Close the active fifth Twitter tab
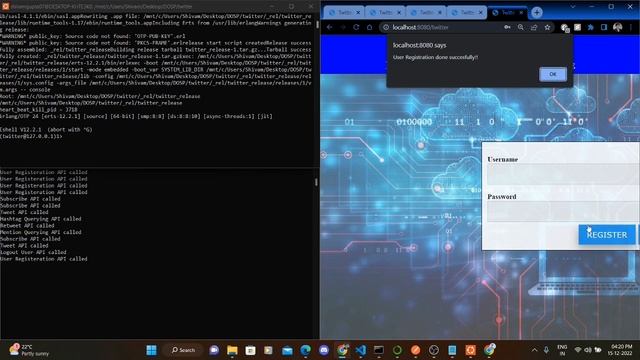 (521, 13)
